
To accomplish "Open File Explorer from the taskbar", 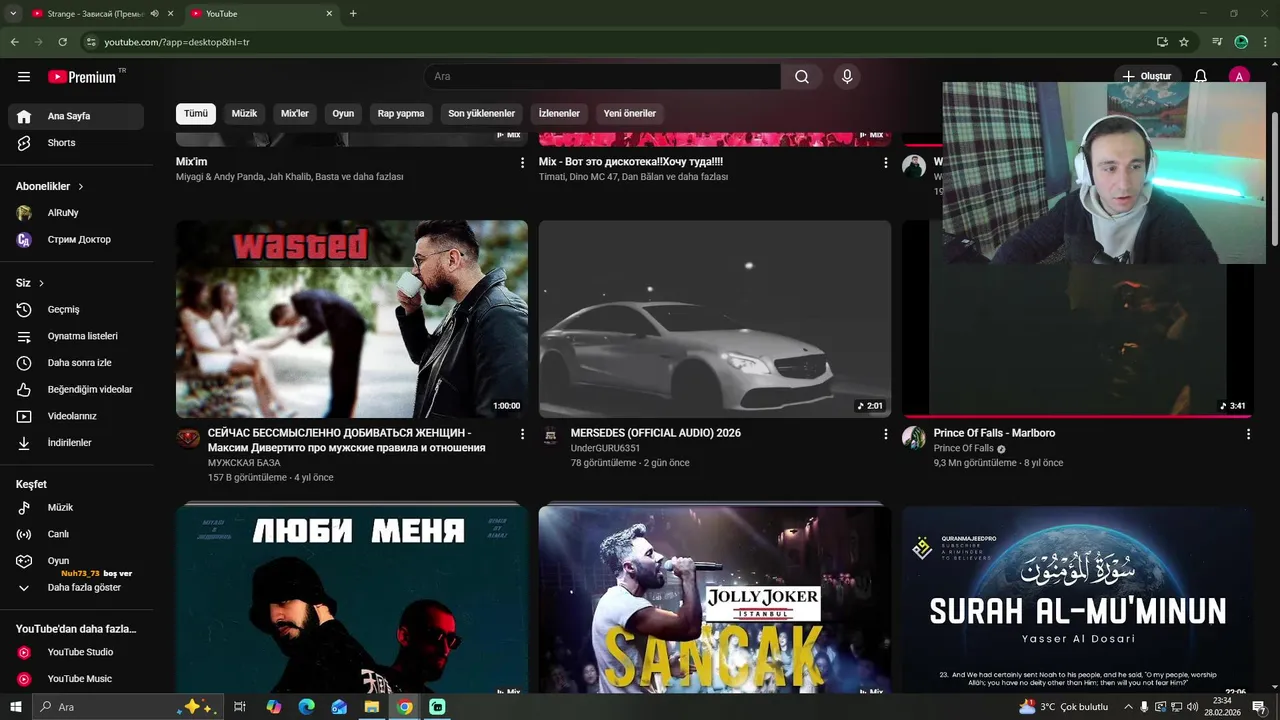I will 372,707.
